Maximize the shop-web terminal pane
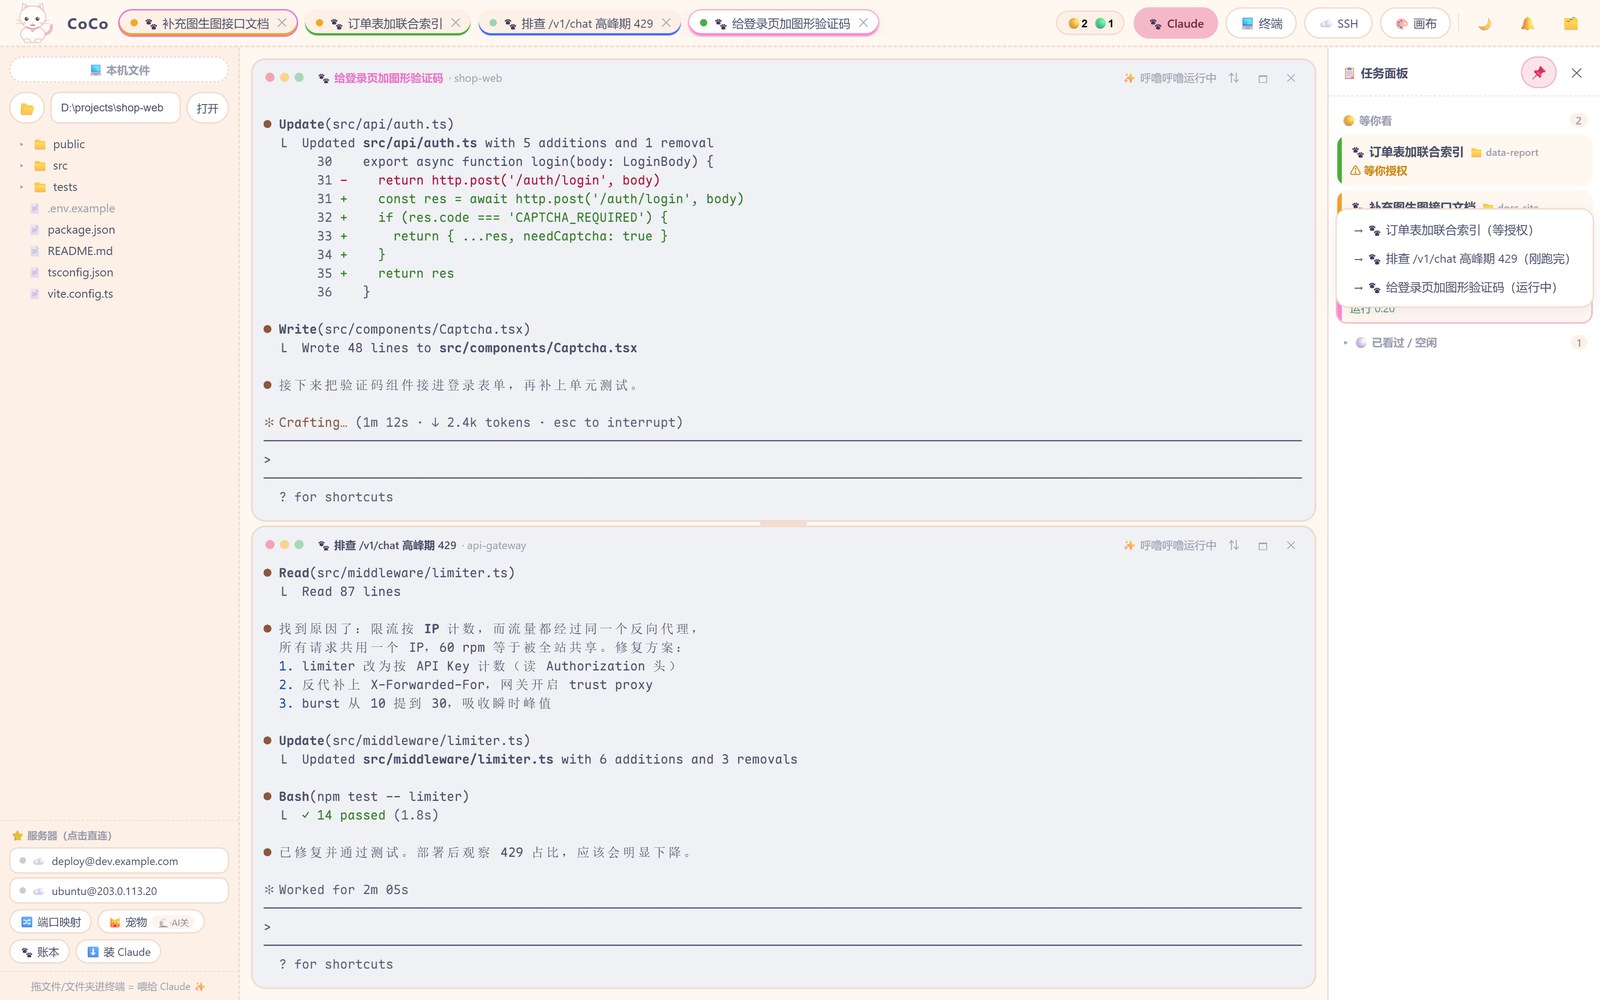Screen dimensions: 1600x1000 click(x=1262, y=78)
